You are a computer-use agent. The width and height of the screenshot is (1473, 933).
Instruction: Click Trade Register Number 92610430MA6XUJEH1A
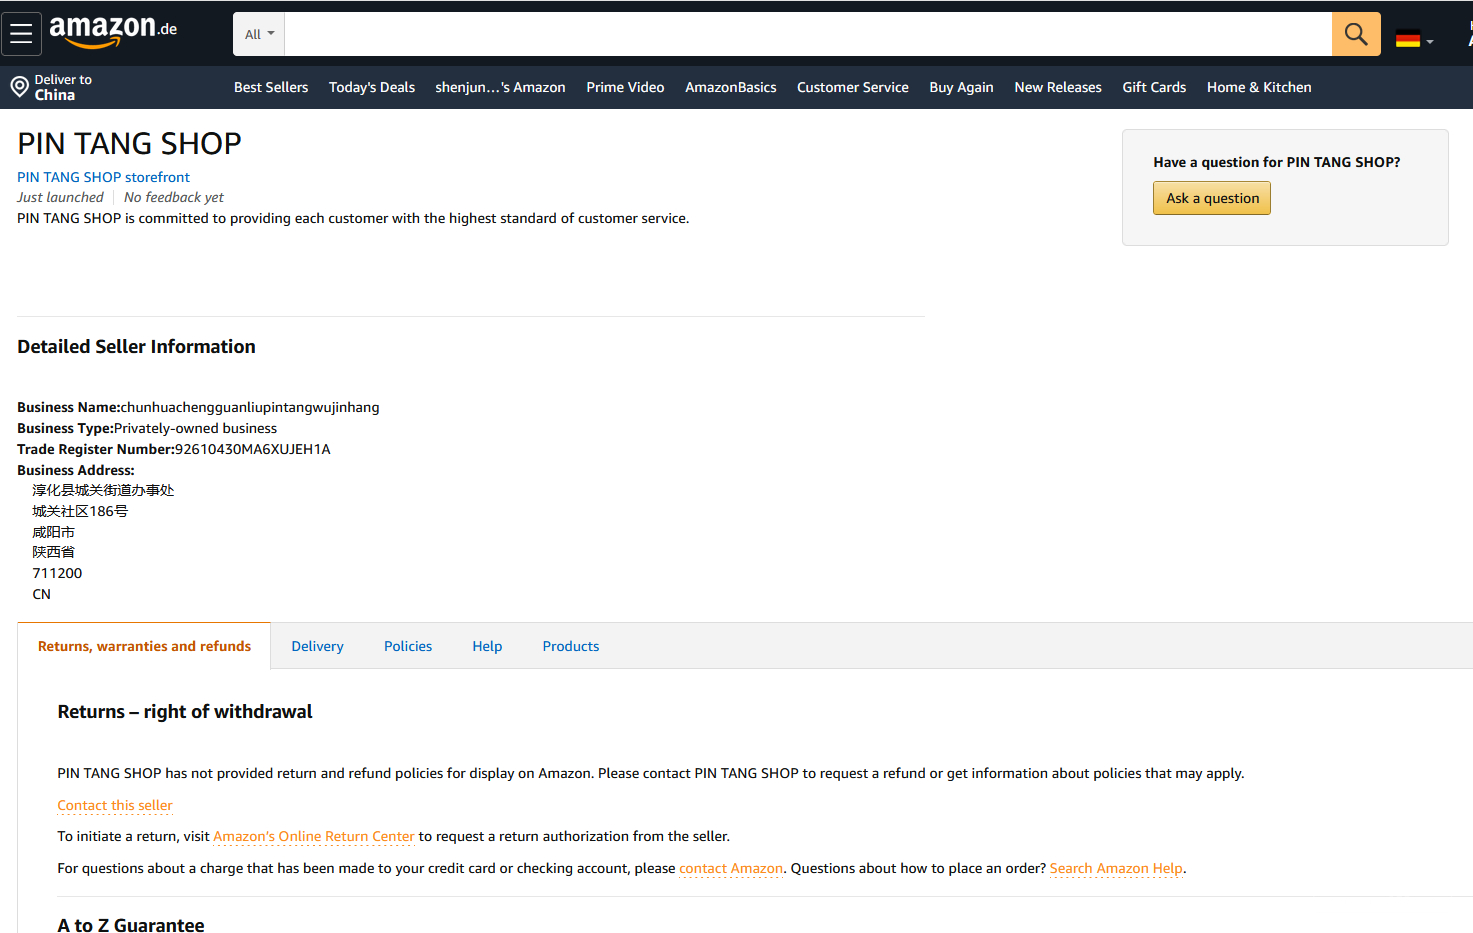pos(174,449)
